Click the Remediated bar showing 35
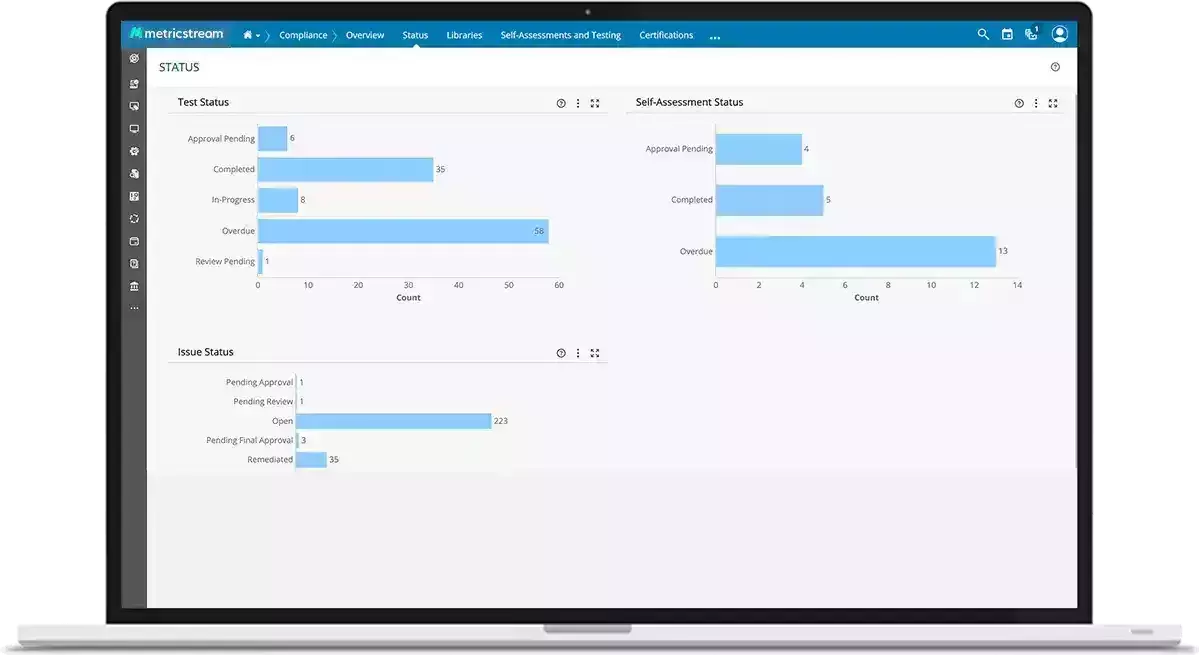This screenshot has height=655, width=1200. tap(312, 460)
